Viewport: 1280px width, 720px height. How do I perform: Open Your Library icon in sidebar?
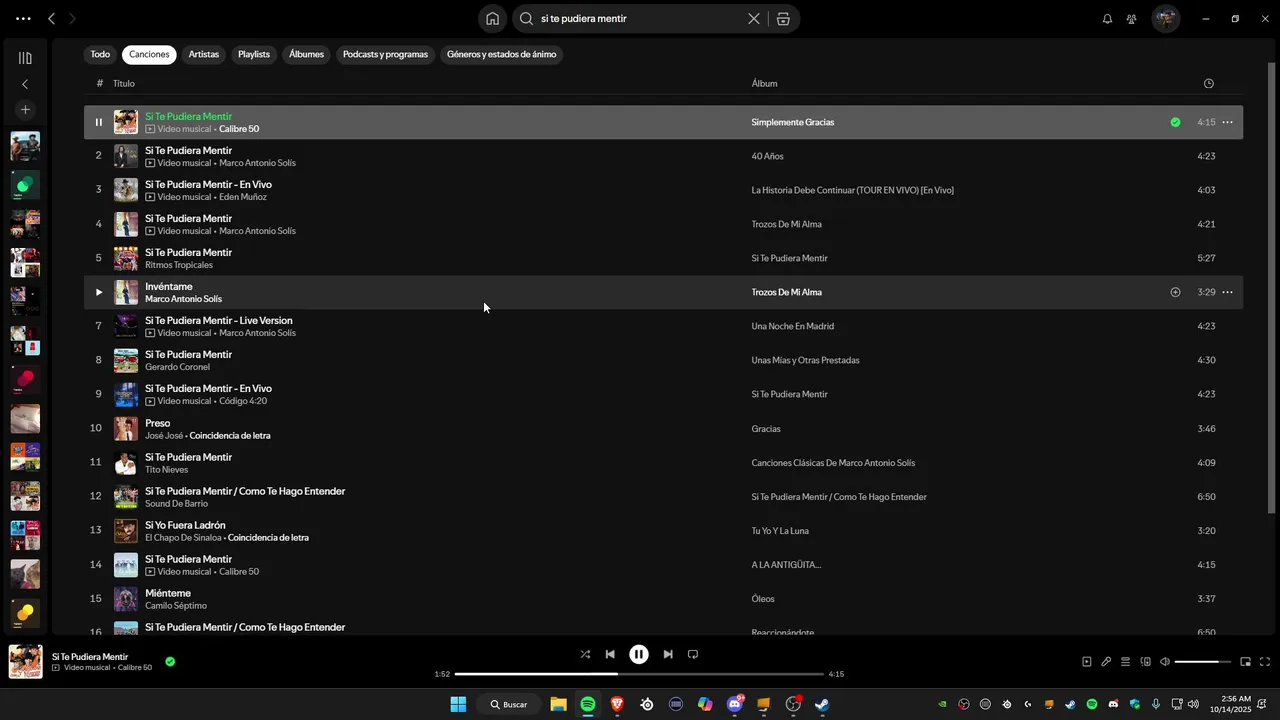[x=25, y=58]
